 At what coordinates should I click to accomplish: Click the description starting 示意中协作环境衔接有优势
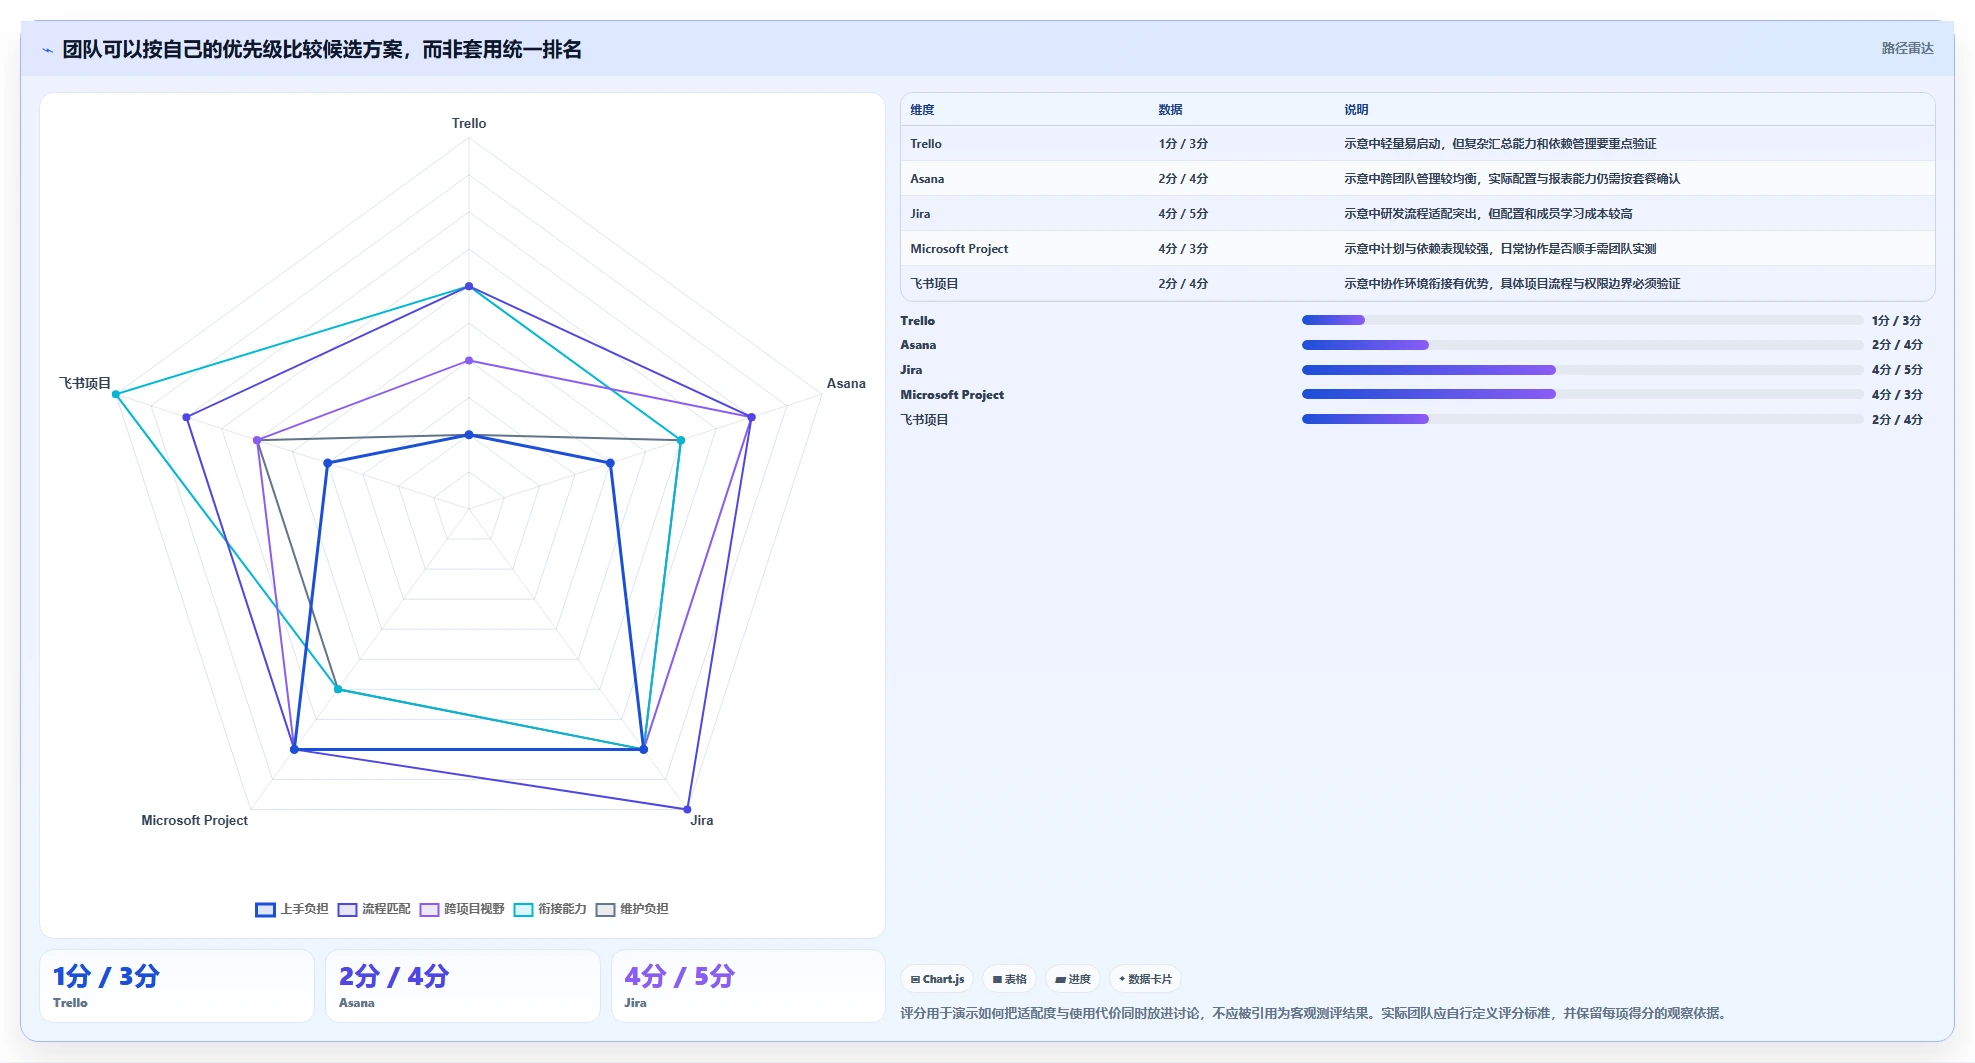[1512, 284]
